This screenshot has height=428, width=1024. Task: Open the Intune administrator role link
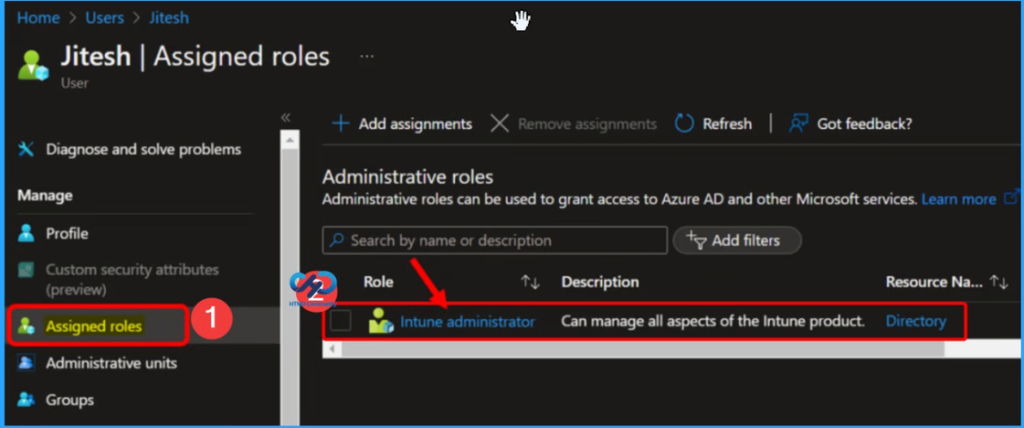468,321
